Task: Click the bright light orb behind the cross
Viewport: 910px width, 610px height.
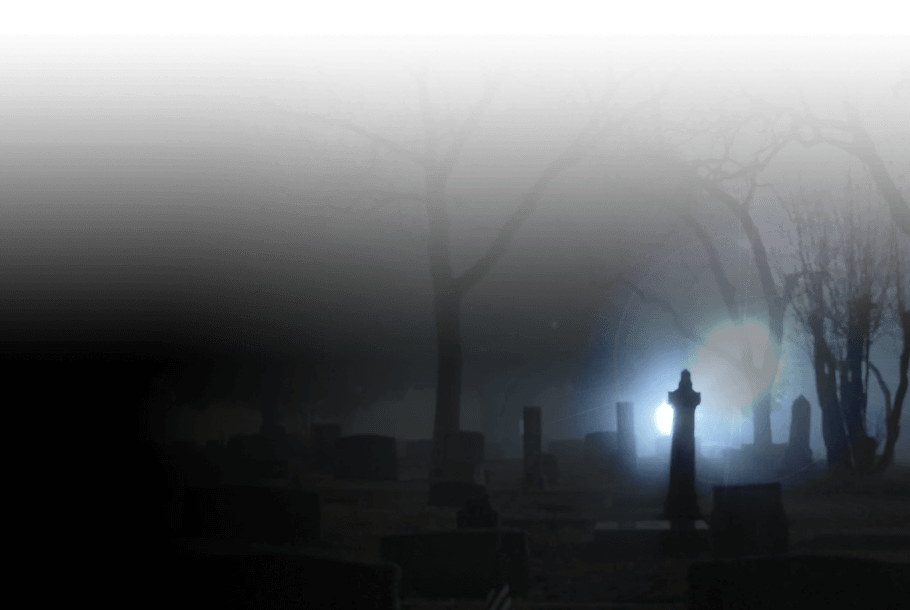Action: point(663,417)
